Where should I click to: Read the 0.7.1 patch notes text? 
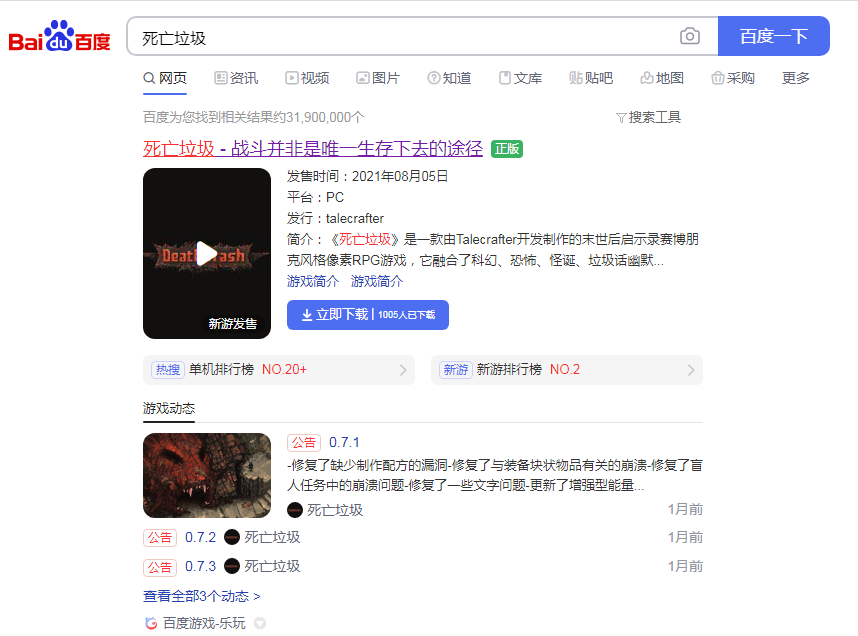point(495,475)
